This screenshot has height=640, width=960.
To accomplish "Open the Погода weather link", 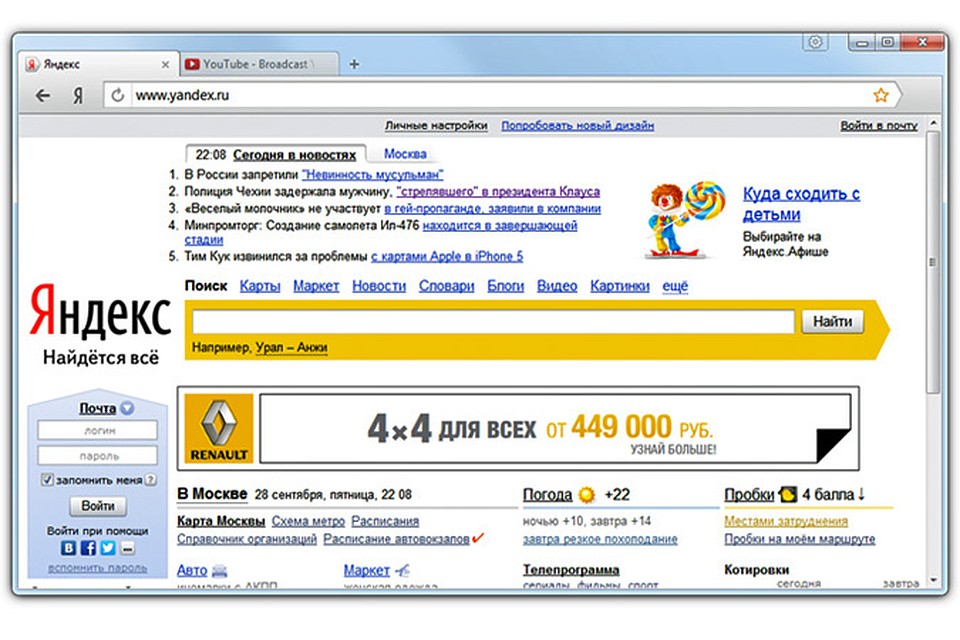I will click(x=547, y=494).
